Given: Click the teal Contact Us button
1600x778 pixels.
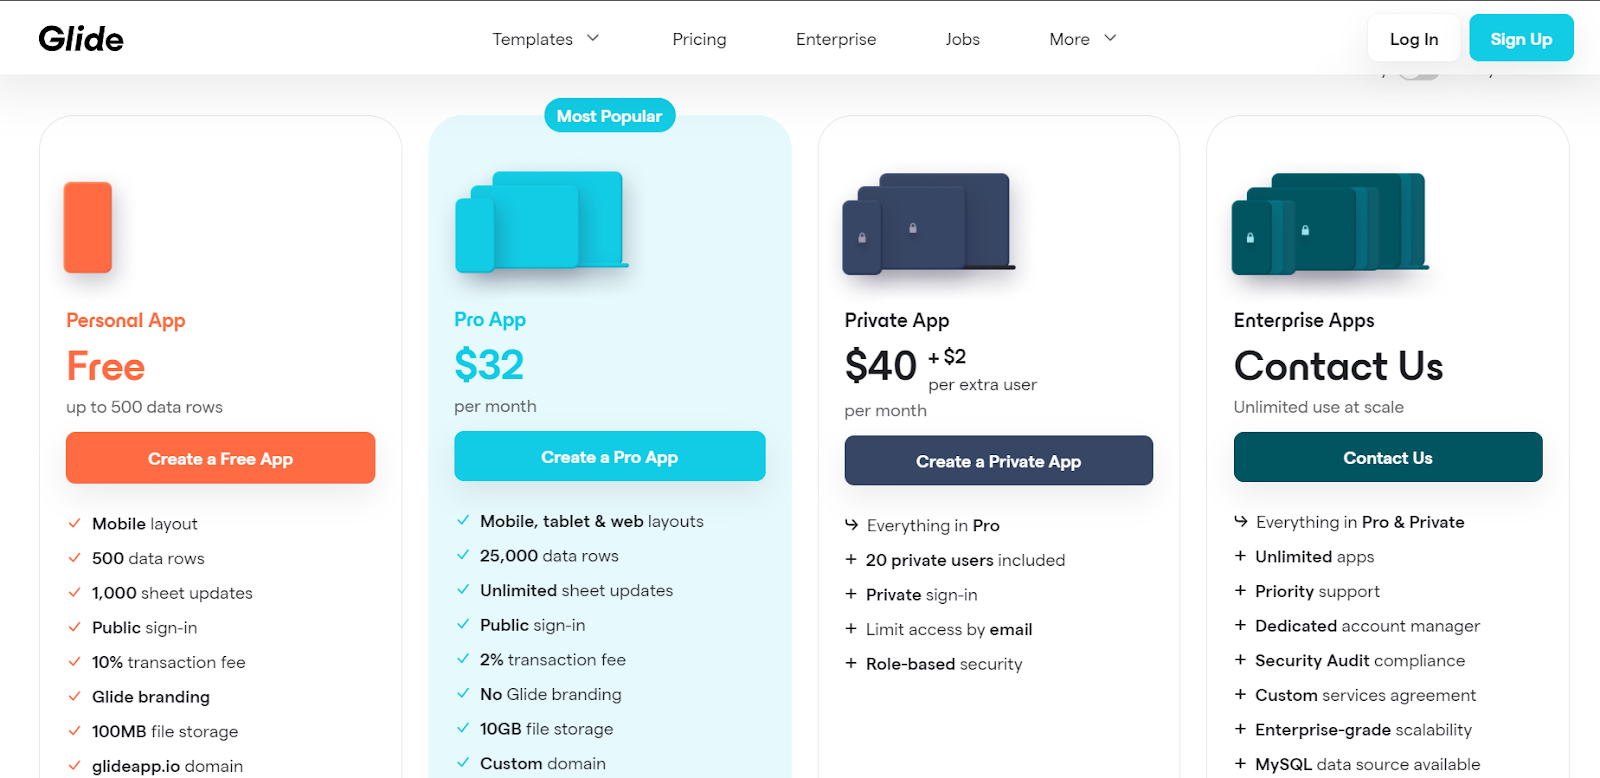Looking at the screenshot, I should [x=1387, y=457].
